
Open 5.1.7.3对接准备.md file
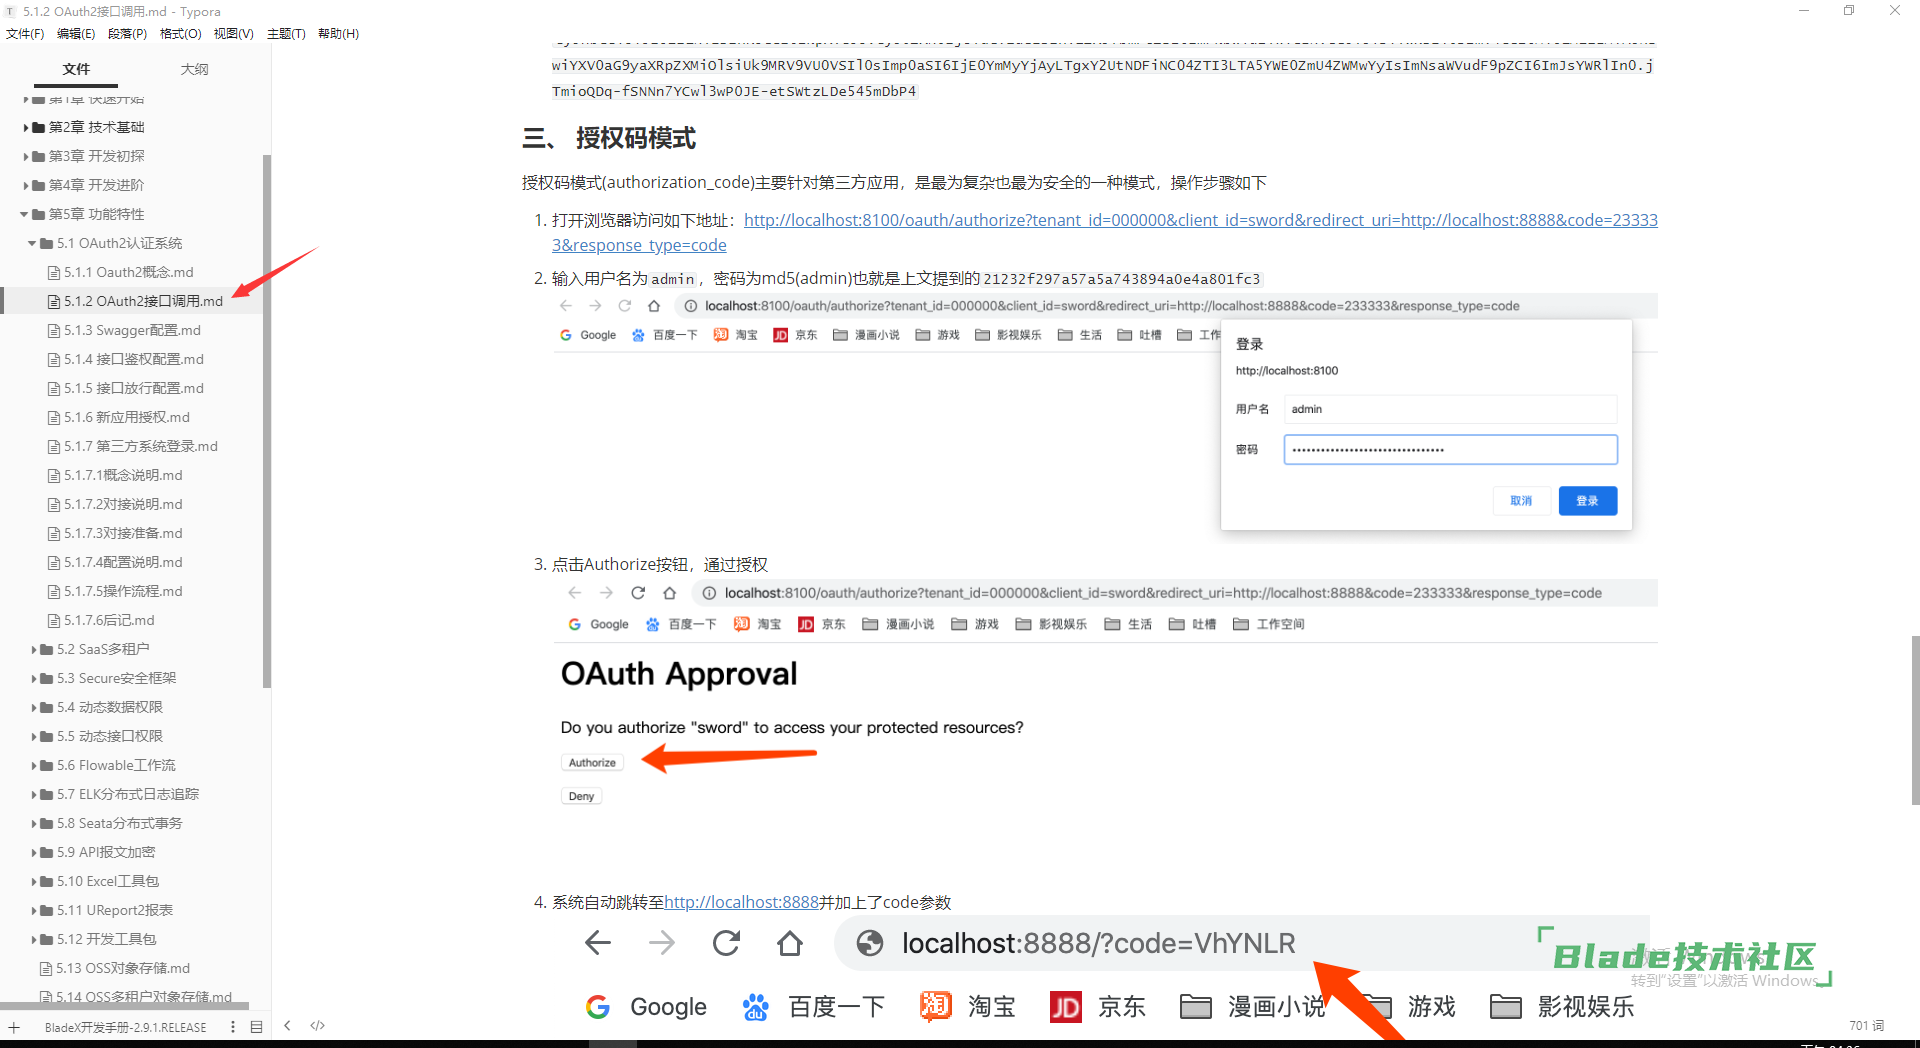123,533
